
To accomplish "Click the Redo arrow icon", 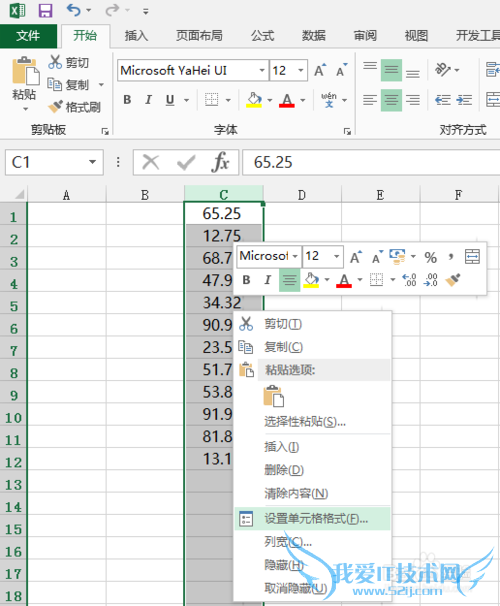I will click(x=112, y=10).
